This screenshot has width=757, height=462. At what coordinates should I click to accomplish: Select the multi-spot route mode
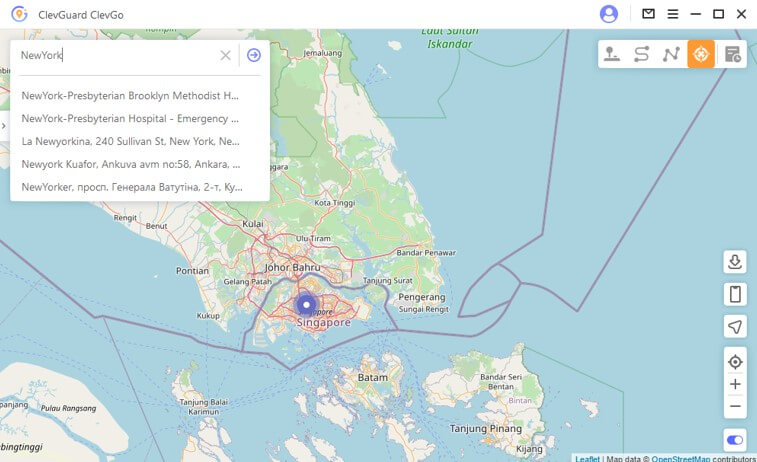click(x=671, y=54)
